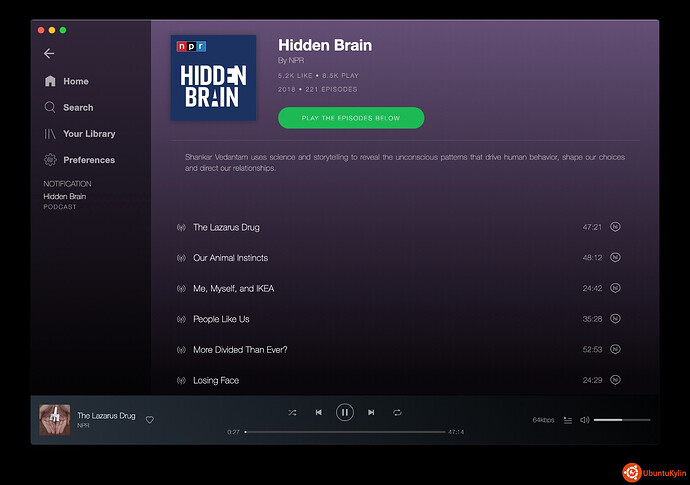This screenshot has height=485, width=690.
Task: Open Preferences from the sidebar
Action: pos(88,160)
